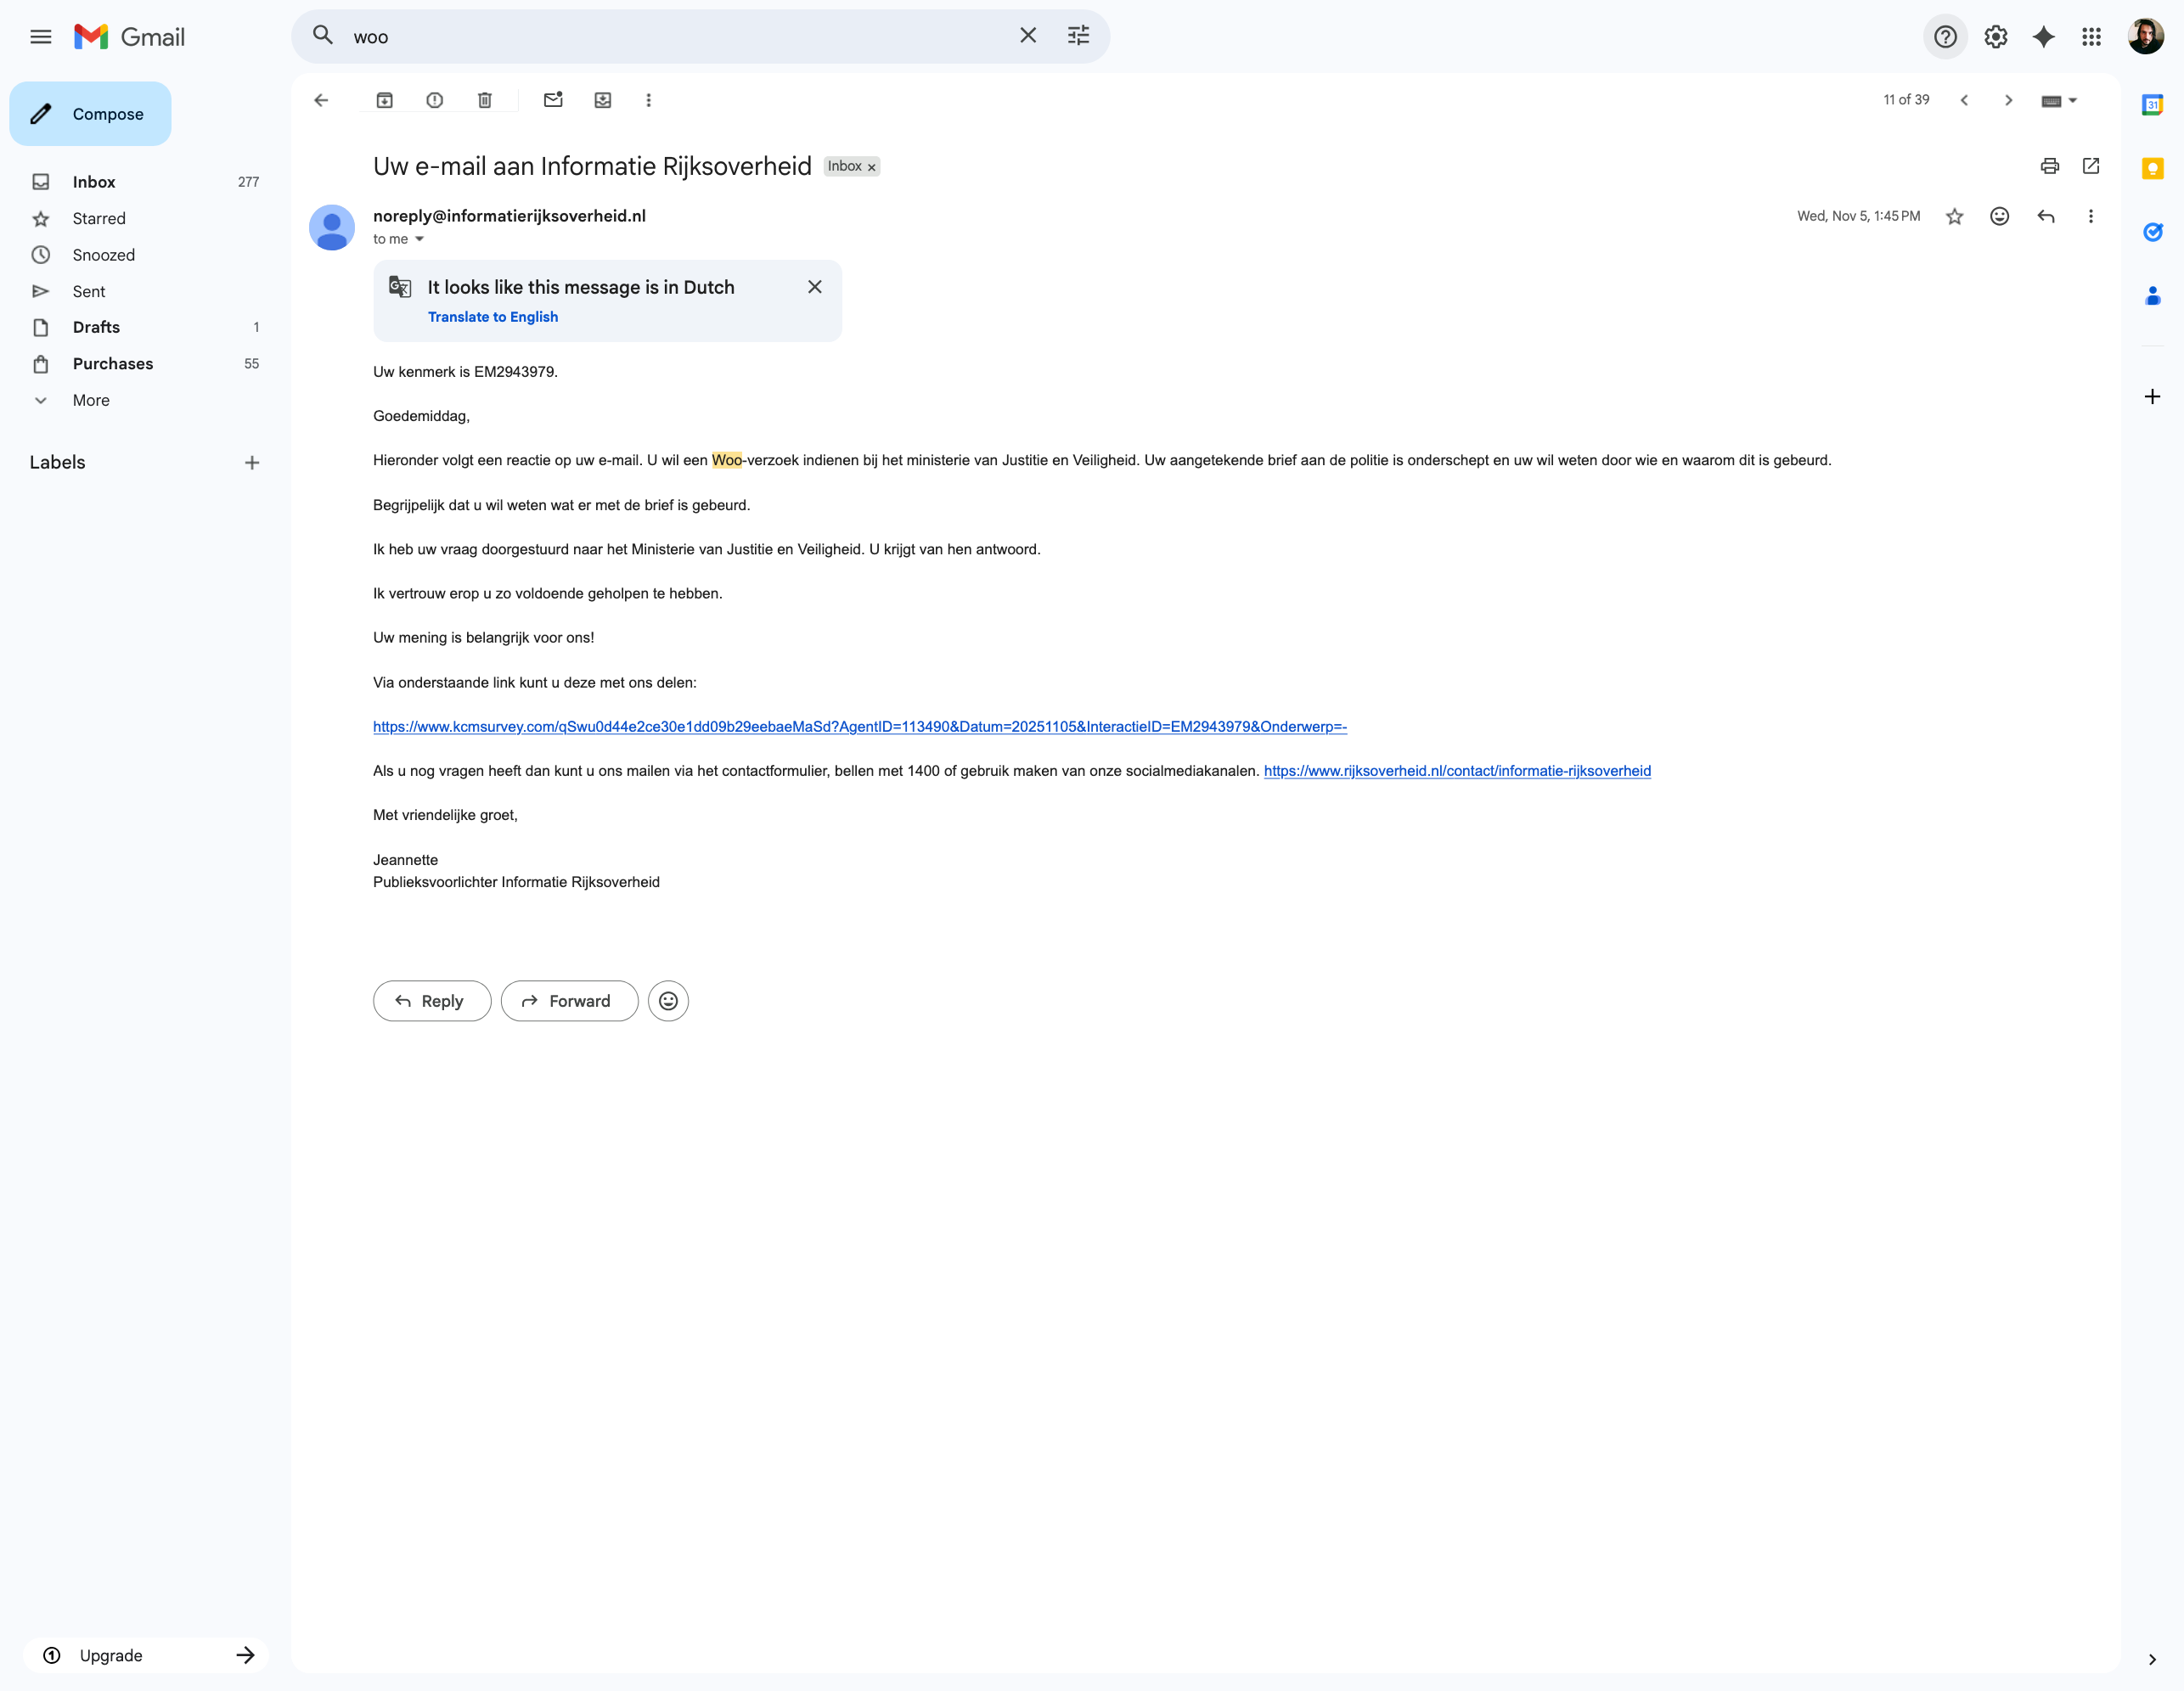Remove the Inbox label from this email
This screenshot has width=2184, height=1691.
872,167
